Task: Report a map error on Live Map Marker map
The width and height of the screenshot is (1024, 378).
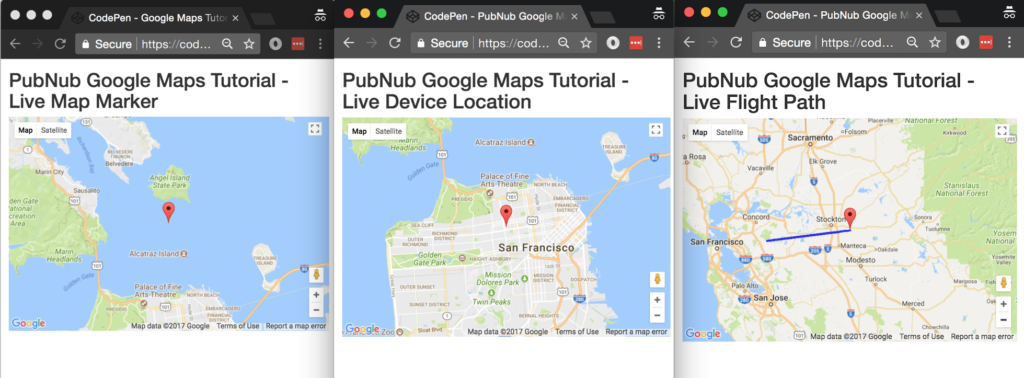Action: tap(295, 326)
